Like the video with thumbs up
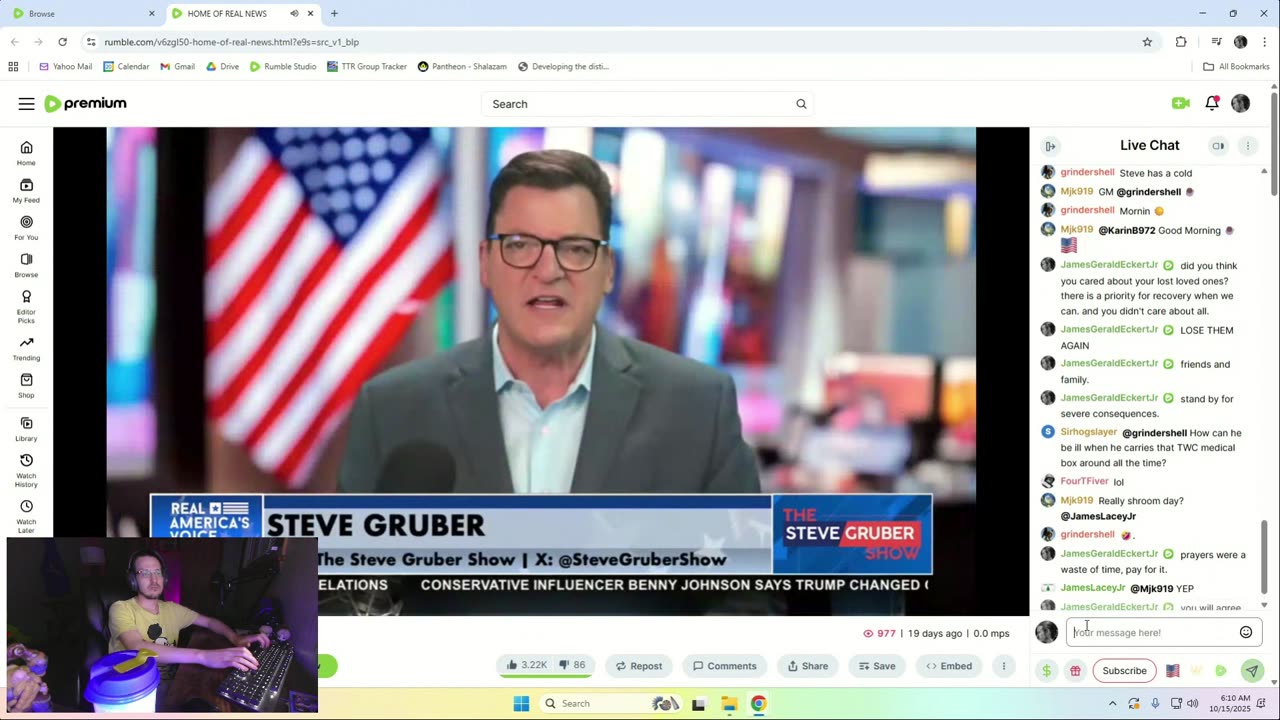The width and height of the screenshot is (1280, 720). 526,666
